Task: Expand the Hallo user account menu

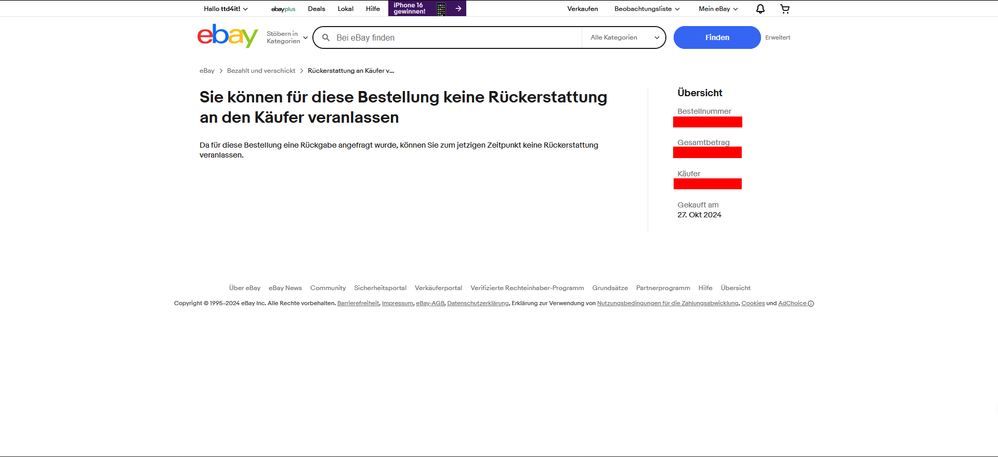Action: (x=226, y=9)
